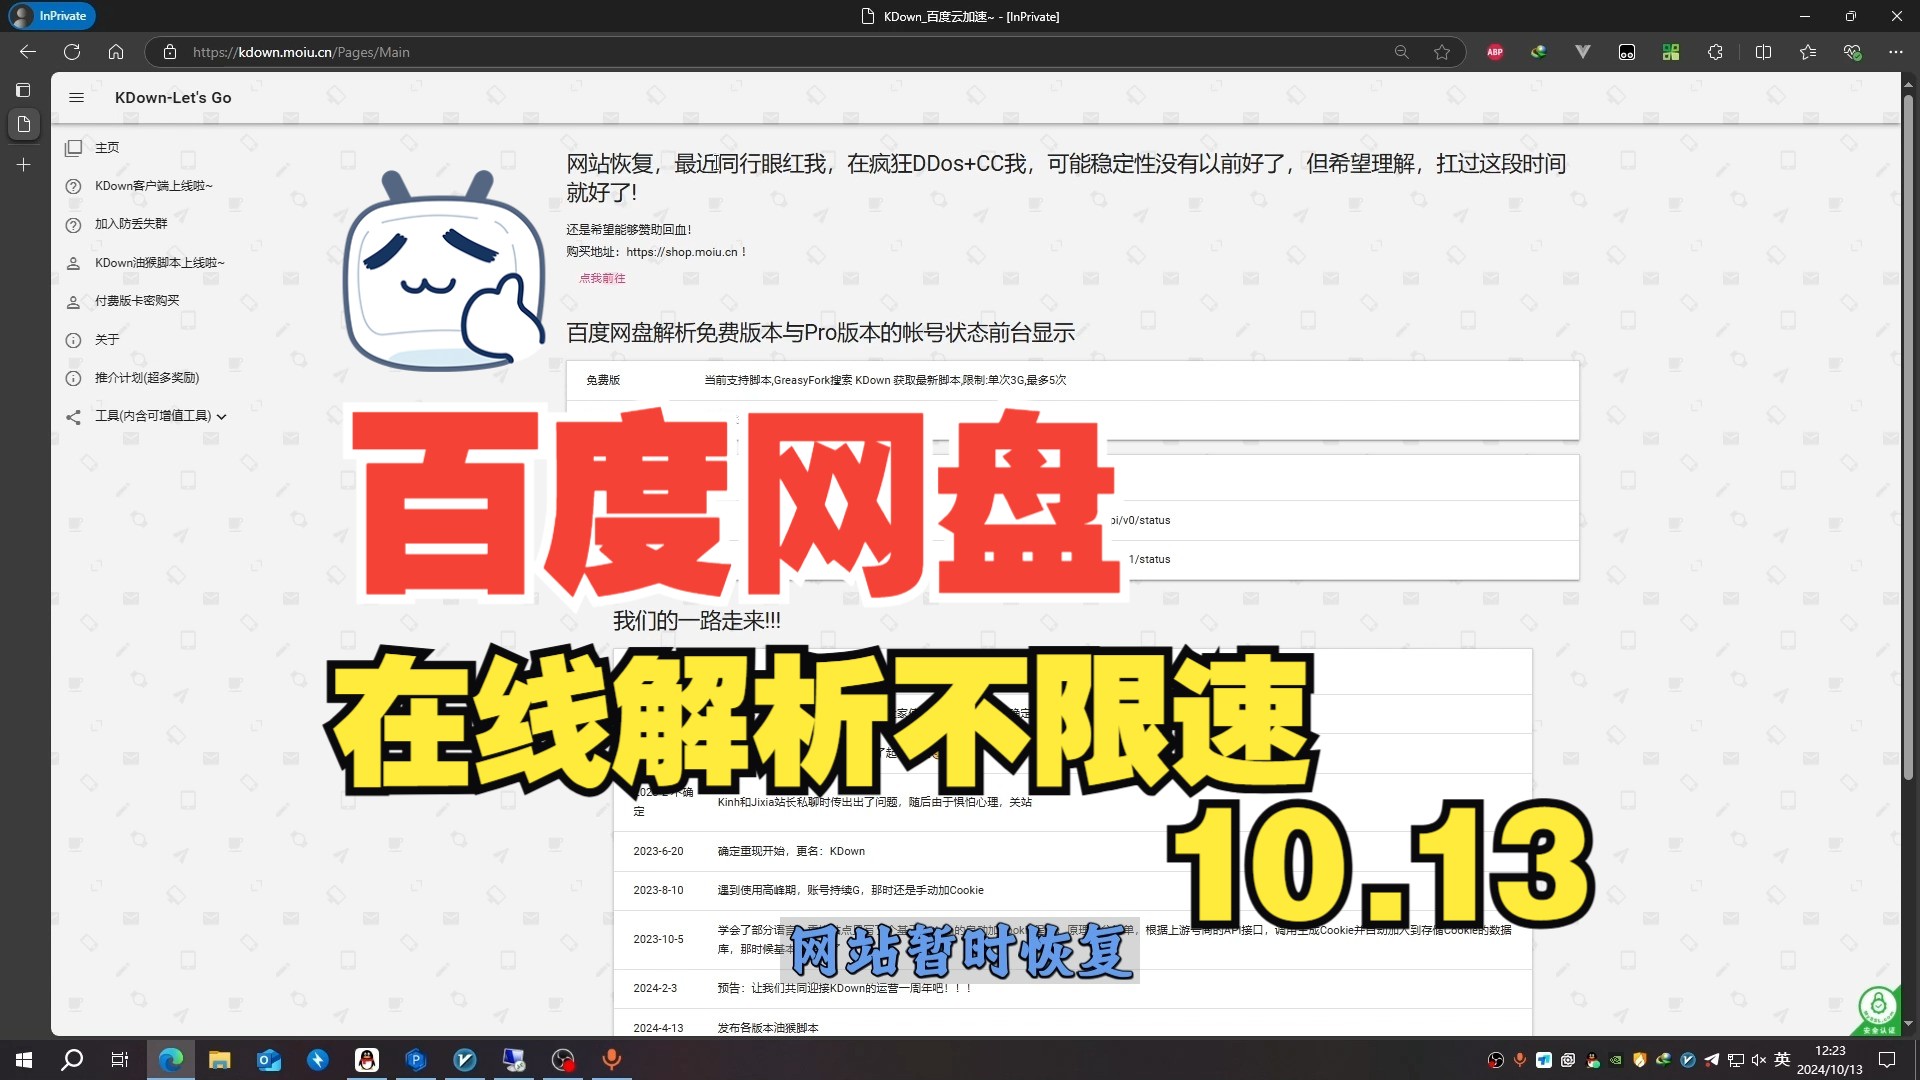Select the KDown vertical tab
This screenshot has width=1920, height=1080.
pyautogui.click(x=24, y=125)
